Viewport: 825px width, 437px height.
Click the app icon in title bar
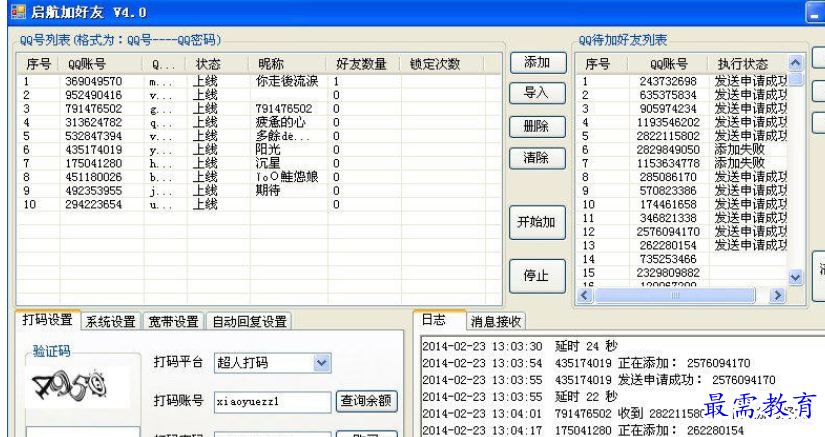(18, 12)
